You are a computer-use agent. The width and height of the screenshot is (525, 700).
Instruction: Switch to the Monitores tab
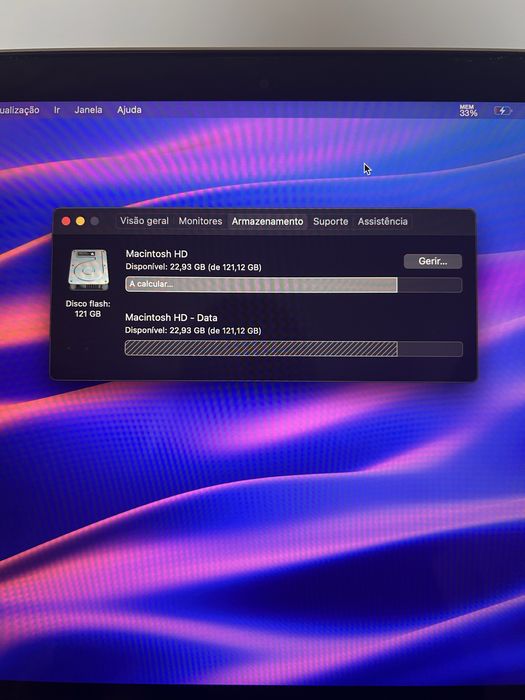pyautogui.click(x=200, y=221)
